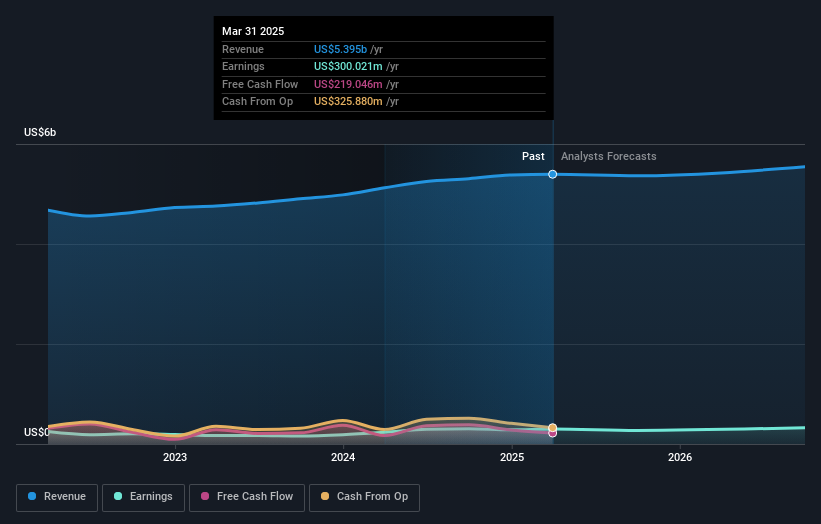This screenshot has width=821, height=524.
Task: Click the Revenue row label in tooltip
Action: tap(243, 49)
